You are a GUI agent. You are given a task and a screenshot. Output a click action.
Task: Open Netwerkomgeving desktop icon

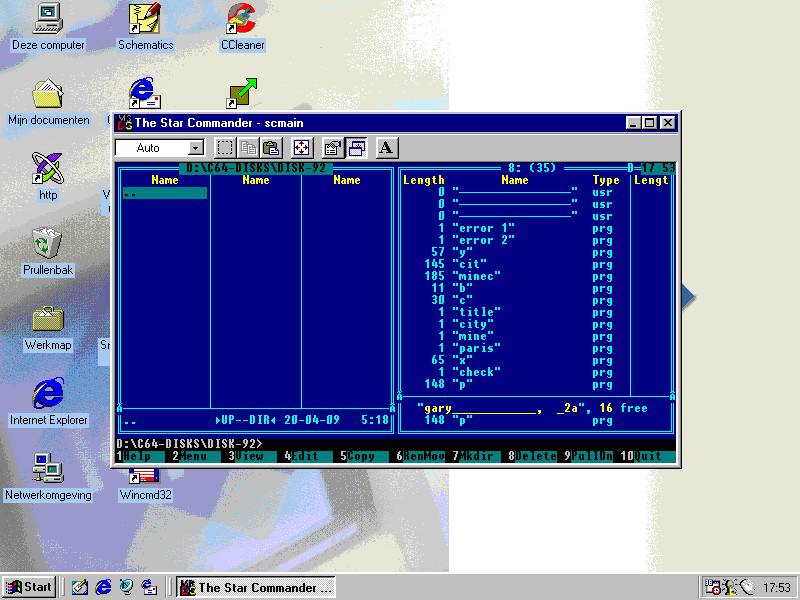click(48, 477)
